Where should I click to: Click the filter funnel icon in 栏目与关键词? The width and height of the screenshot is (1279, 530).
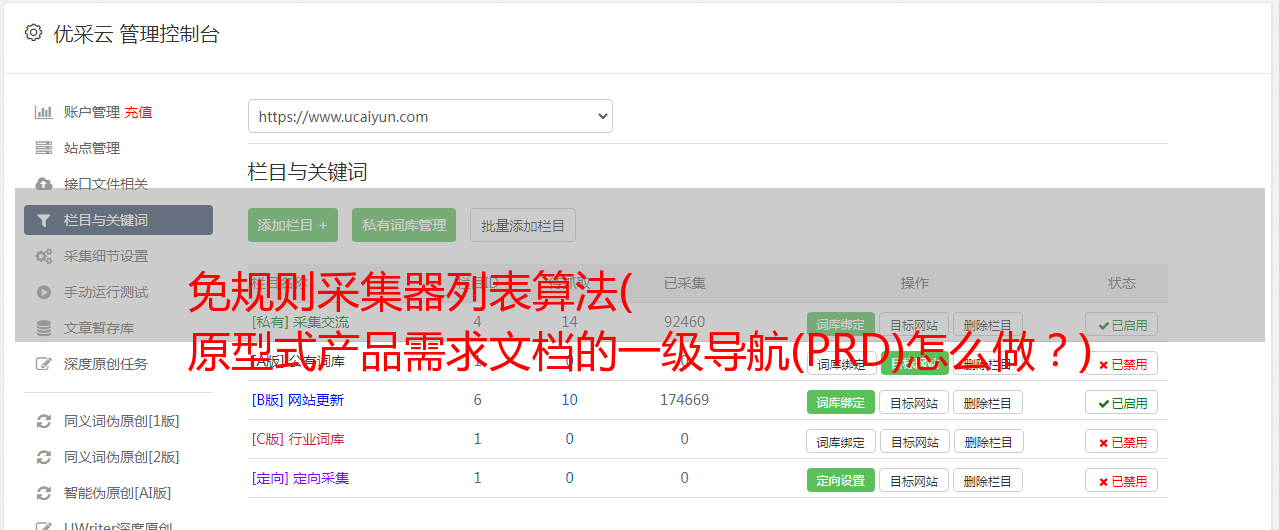point(43,220)
